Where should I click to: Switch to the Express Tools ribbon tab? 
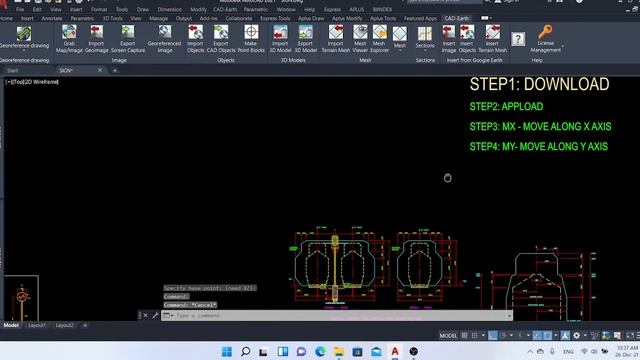(x=275, y=18)
